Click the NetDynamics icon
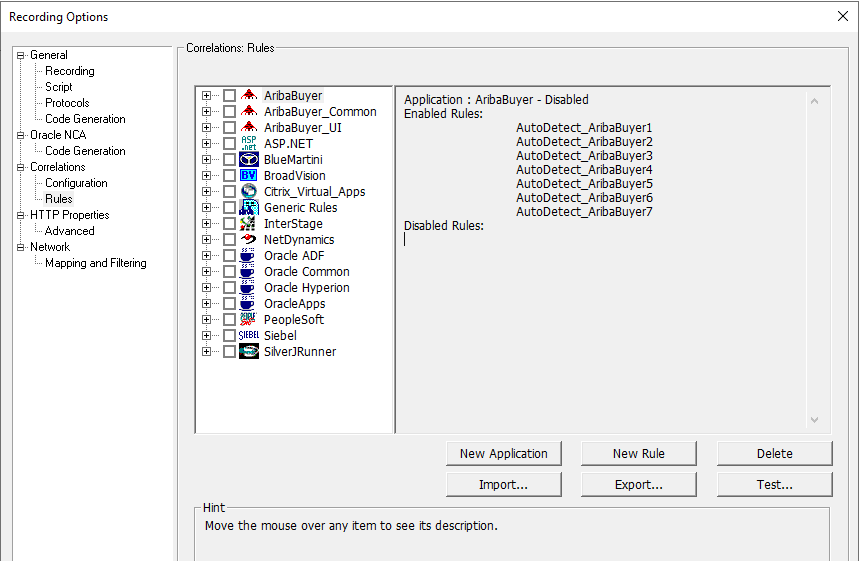This screenshot has width=859, height=561. click(249, 240)
